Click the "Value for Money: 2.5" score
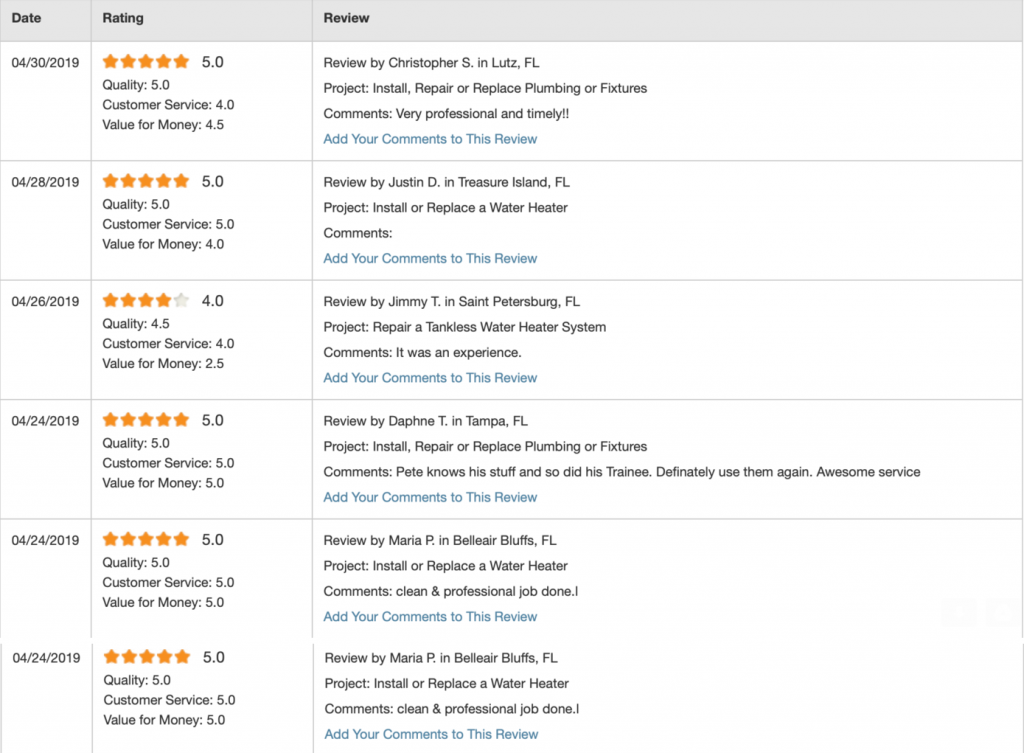The width and height of the screenshot is (1024, 753). coord(163,364)
